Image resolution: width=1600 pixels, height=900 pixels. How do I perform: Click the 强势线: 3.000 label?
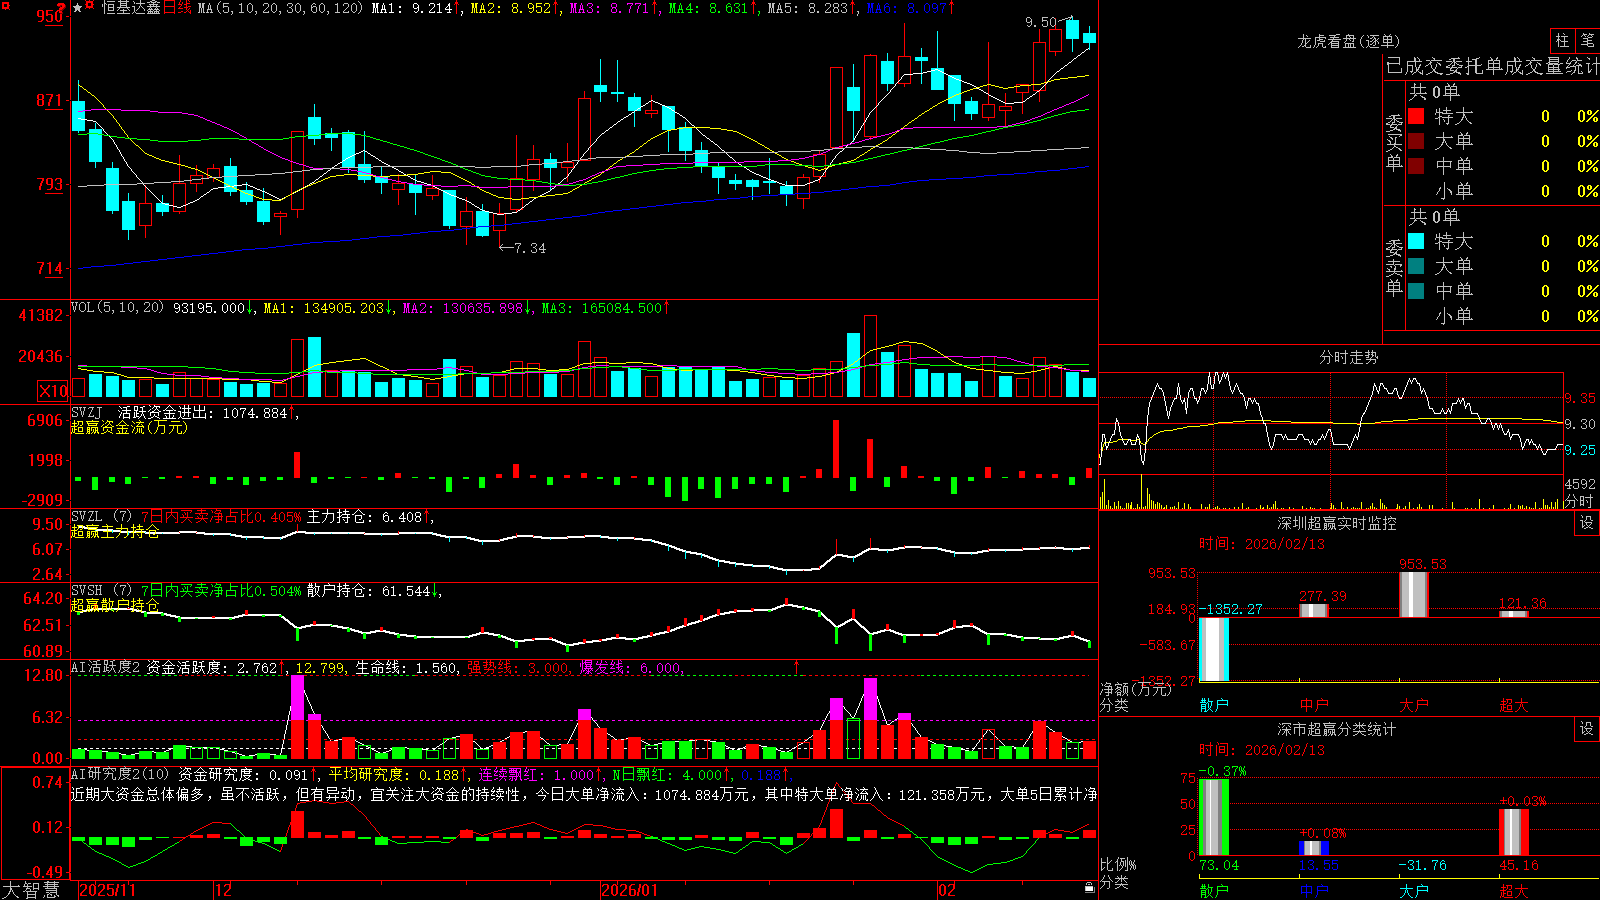click(x=518, y=668)
